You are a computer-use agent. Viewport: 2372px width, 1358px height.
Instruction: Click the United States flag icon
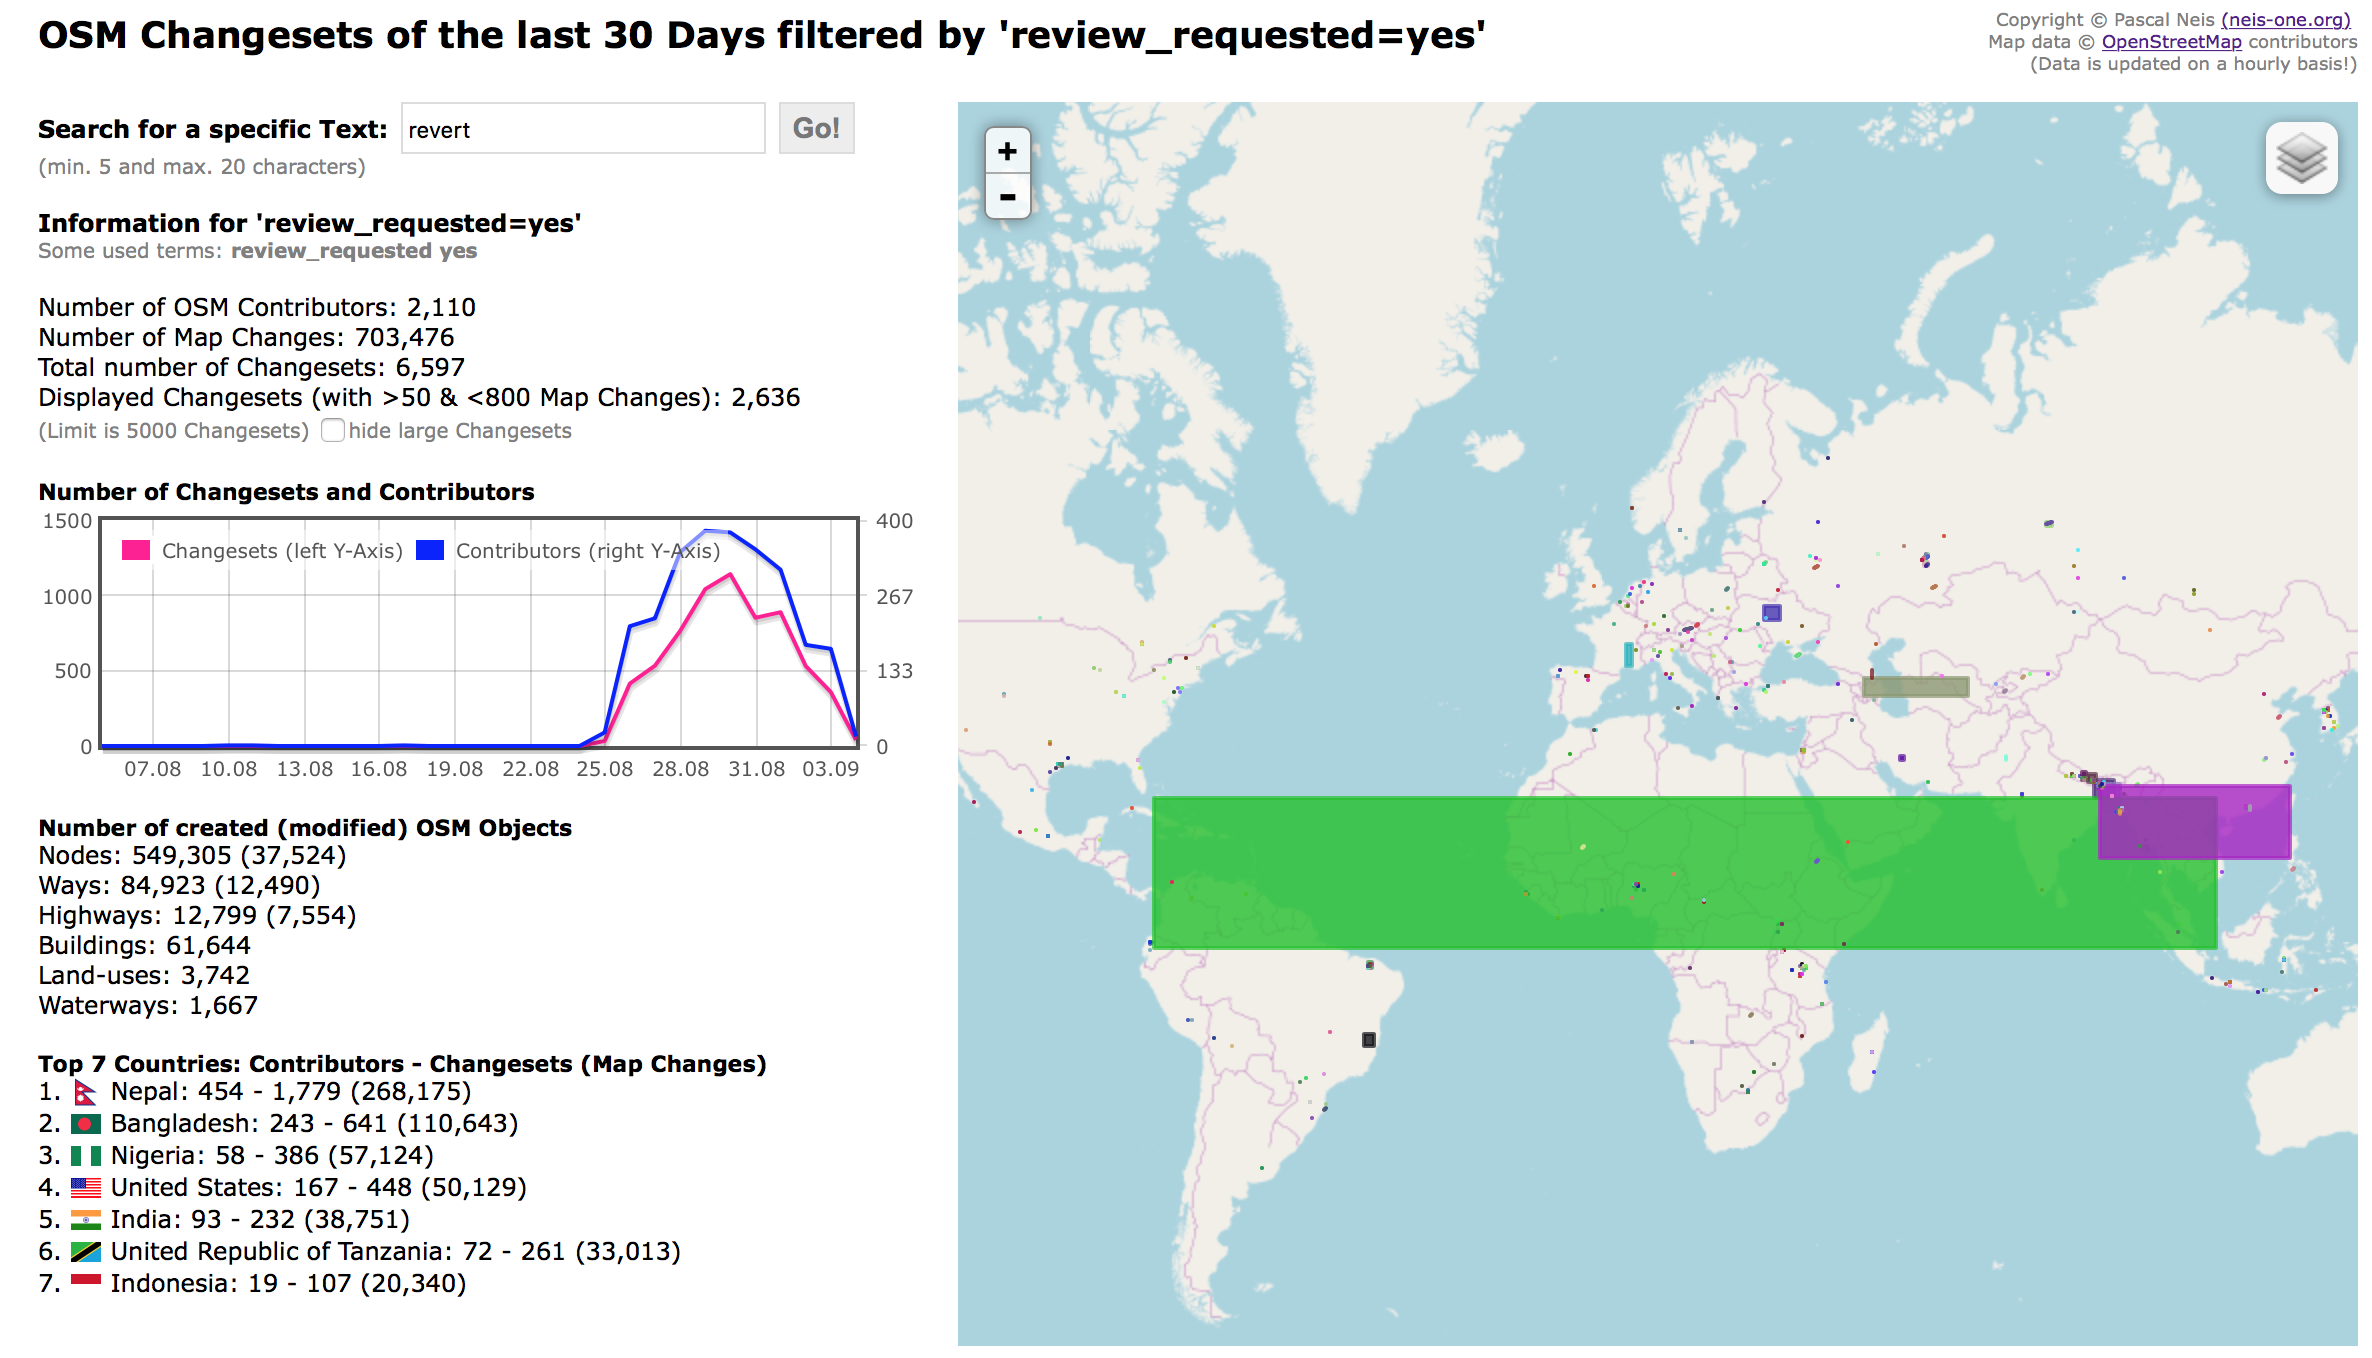coord(84,1187)
